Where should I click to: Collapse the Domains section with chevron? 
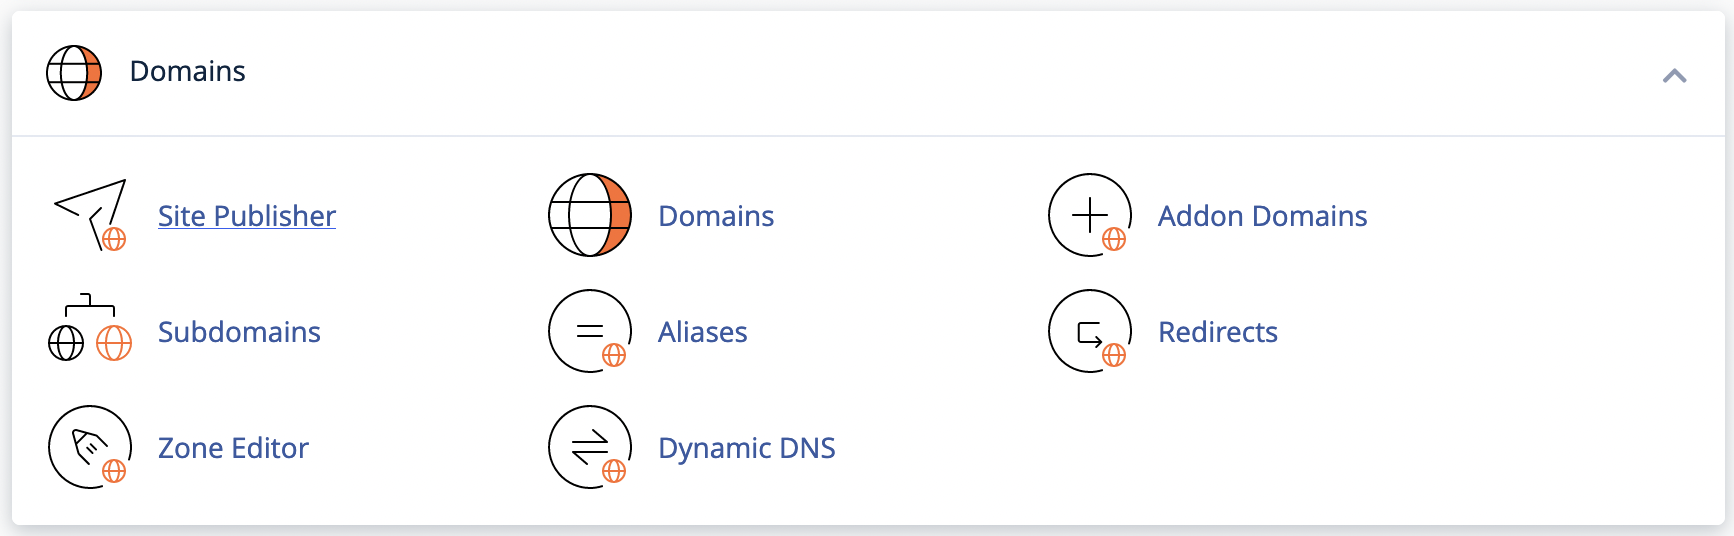(x=1674, y=76)
